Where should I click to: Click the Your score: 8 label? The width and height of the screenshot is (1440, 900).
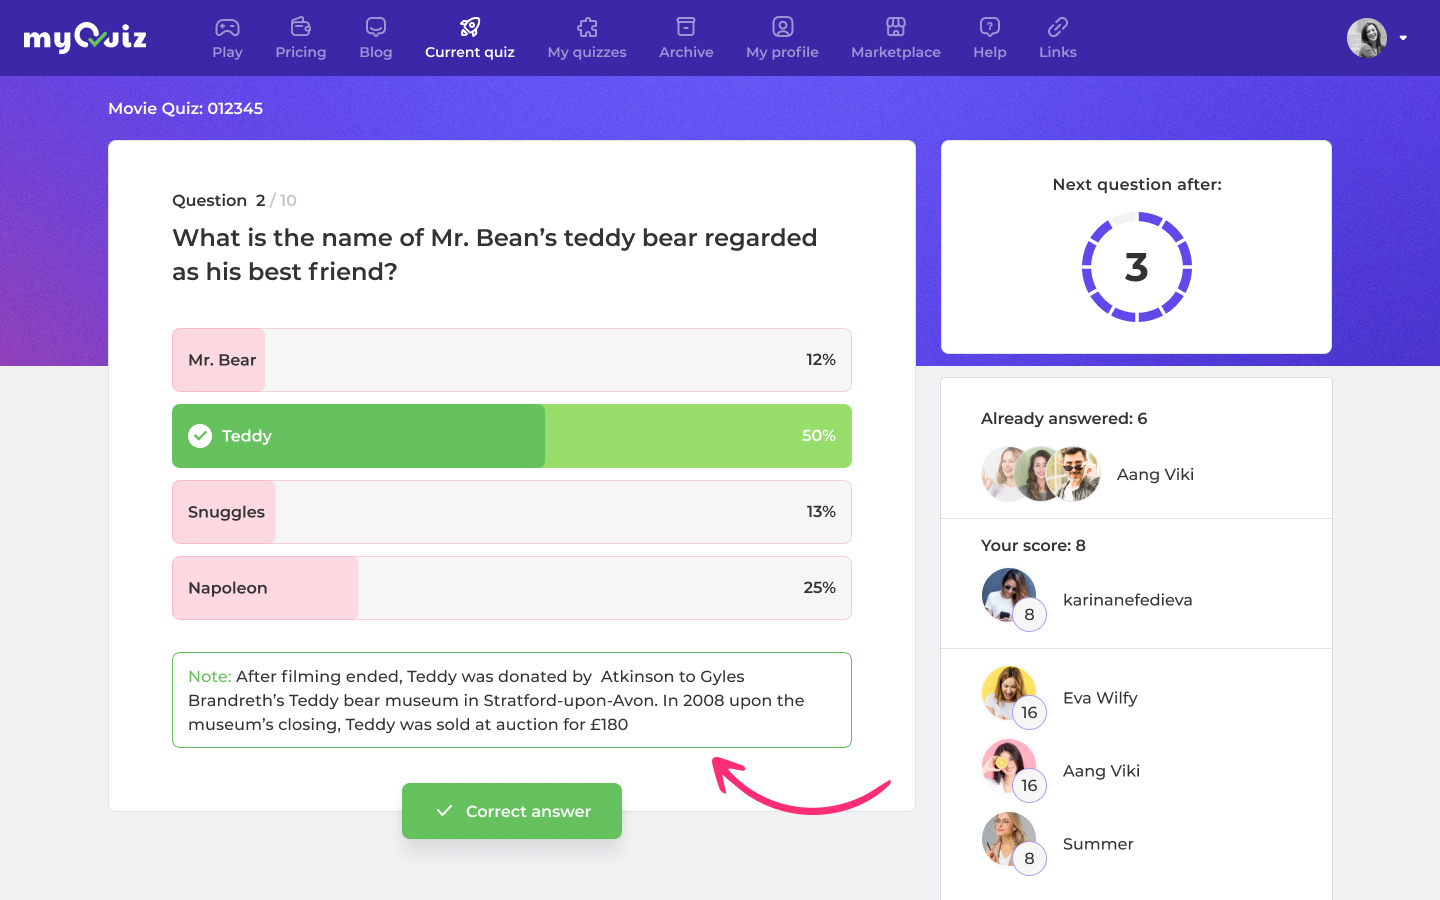[1033, 545]
